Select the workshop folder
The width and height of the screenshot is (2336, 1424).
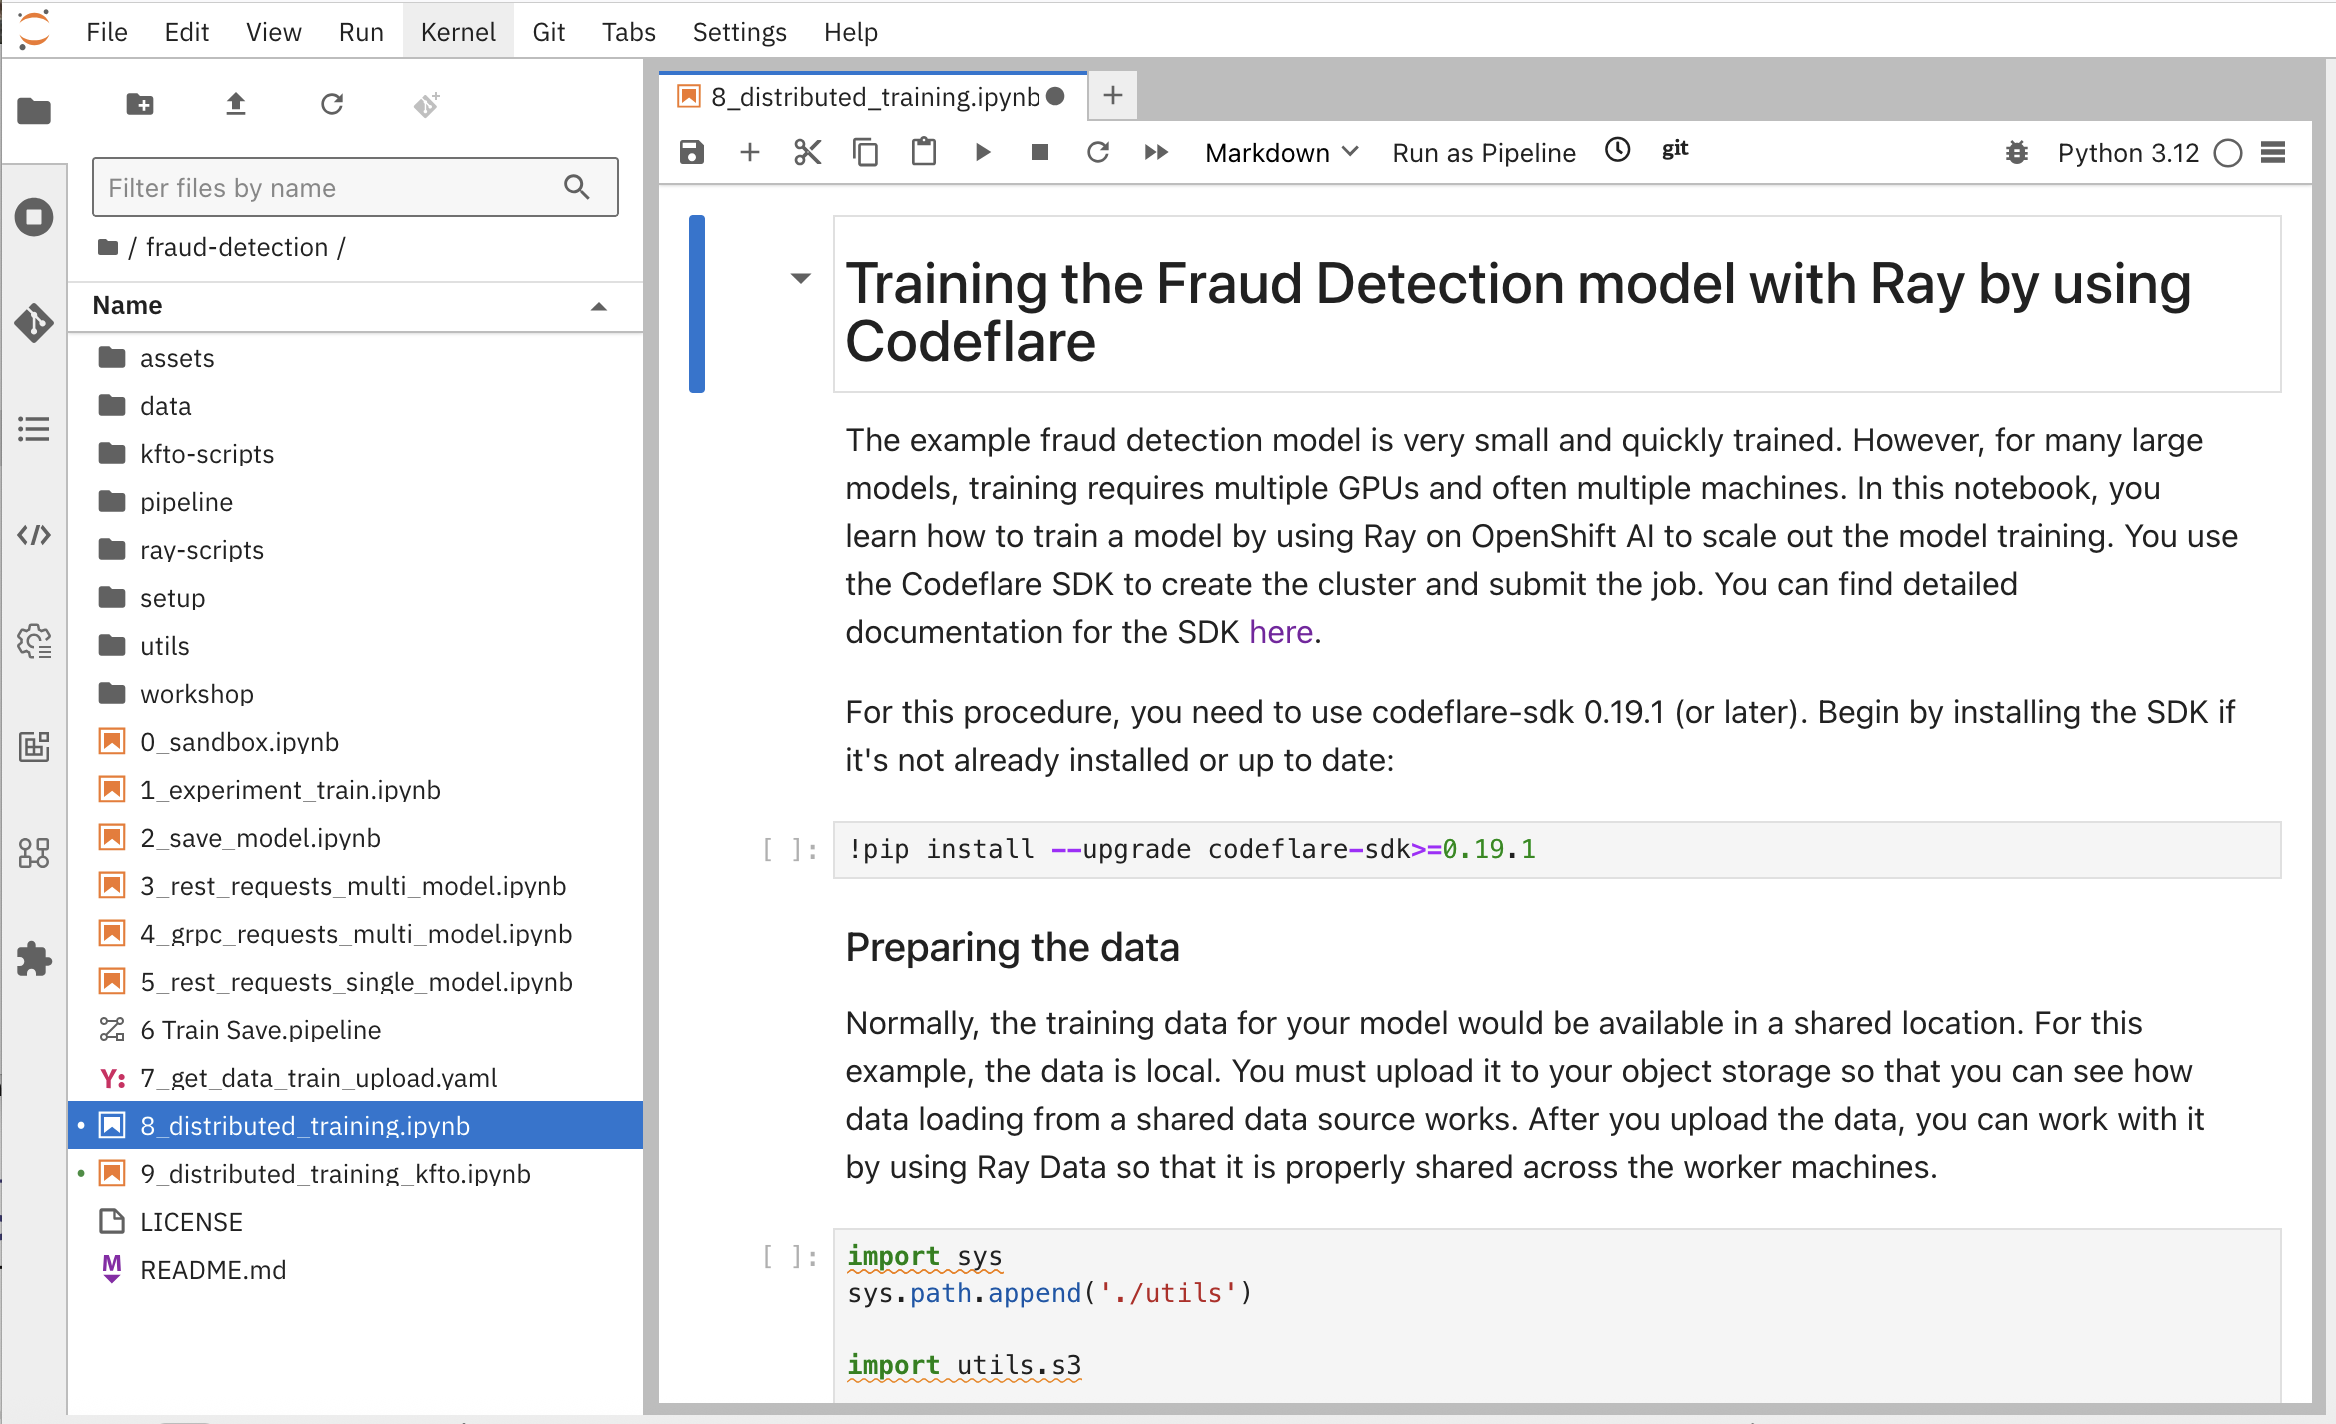click(355, 694)
